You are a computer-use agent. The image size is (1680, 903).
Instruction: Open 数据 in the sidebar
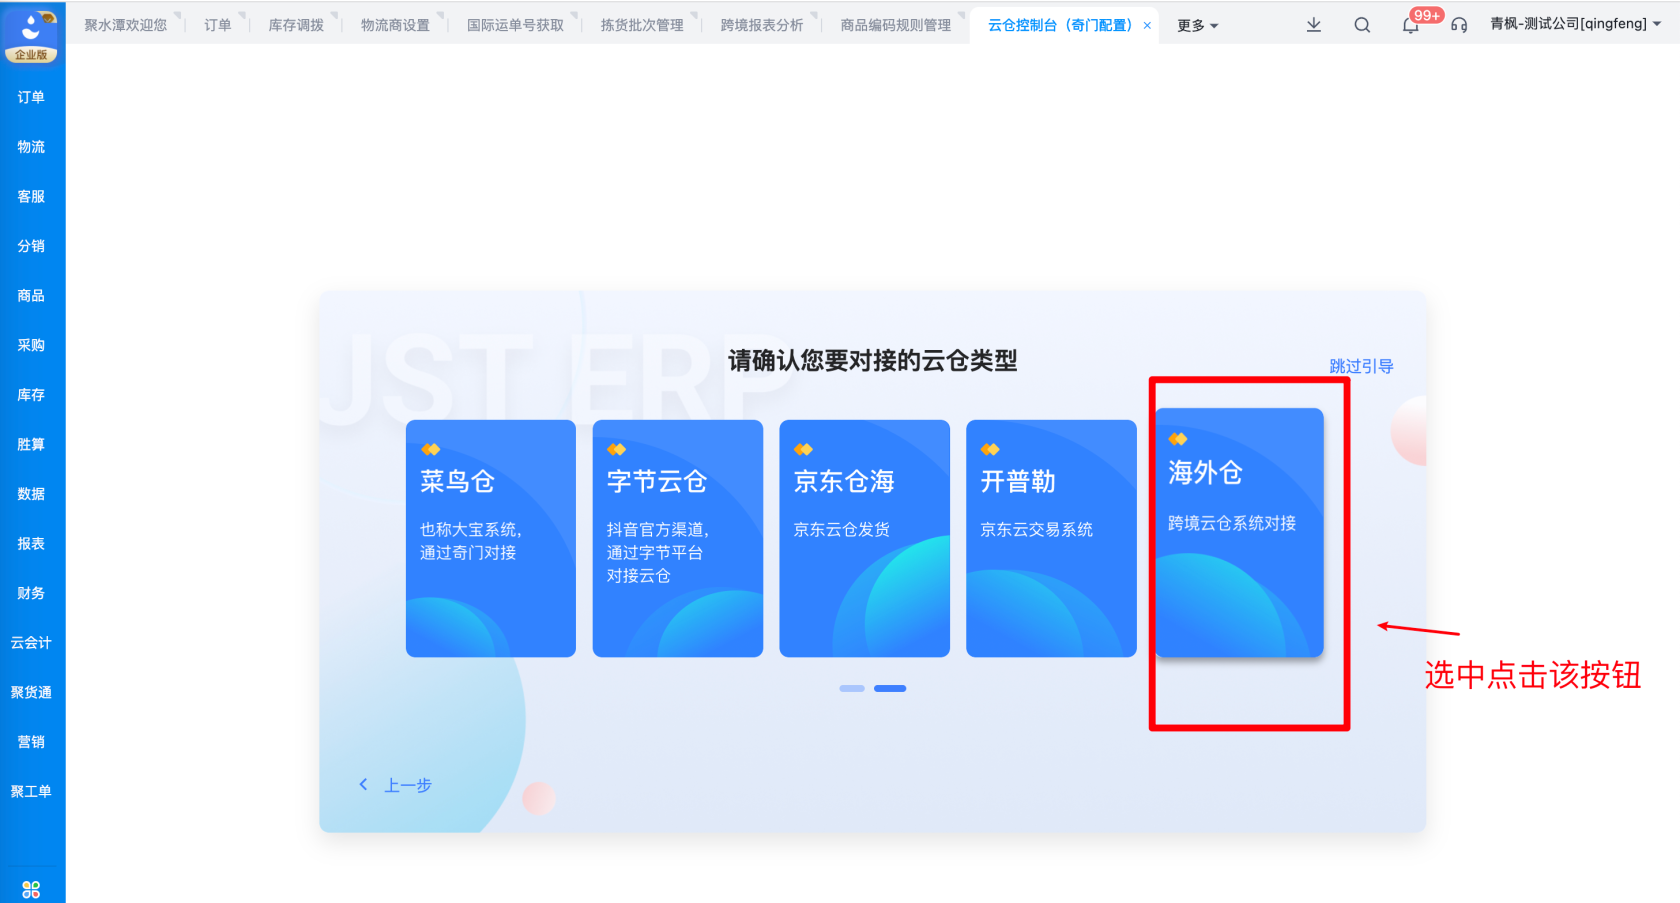pos(31,494)
